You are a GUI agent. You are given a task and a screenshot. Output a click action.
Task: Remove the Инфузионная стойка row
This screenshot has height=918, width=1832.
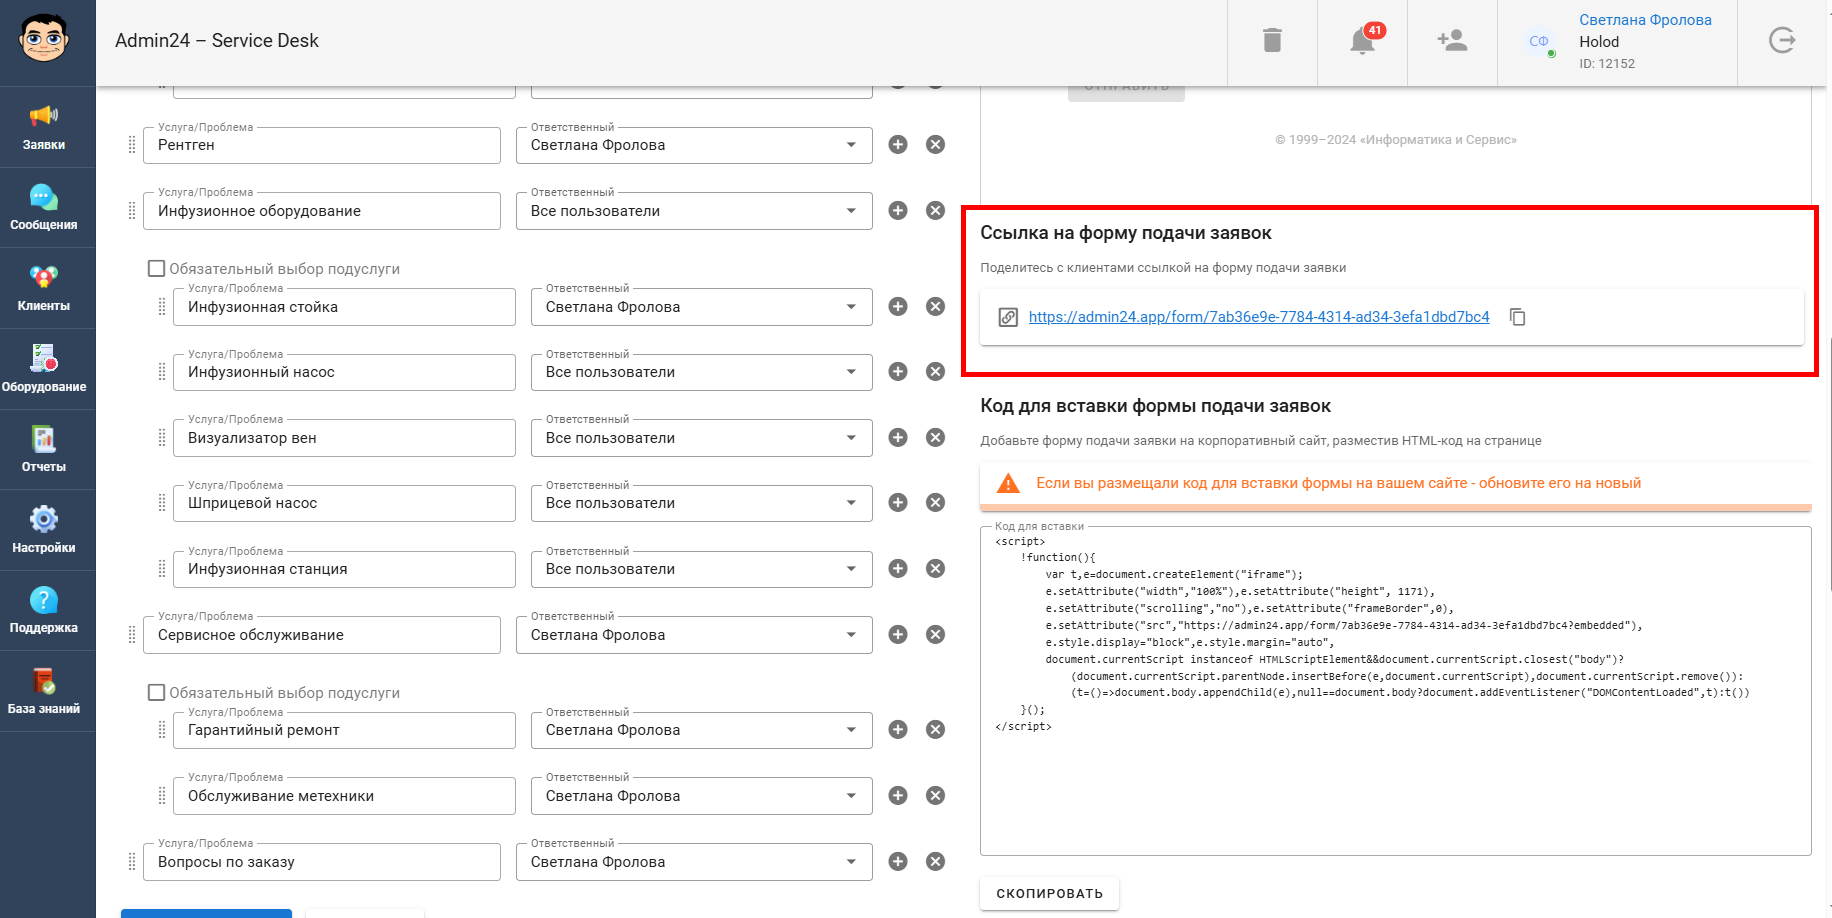pos(935,307)
